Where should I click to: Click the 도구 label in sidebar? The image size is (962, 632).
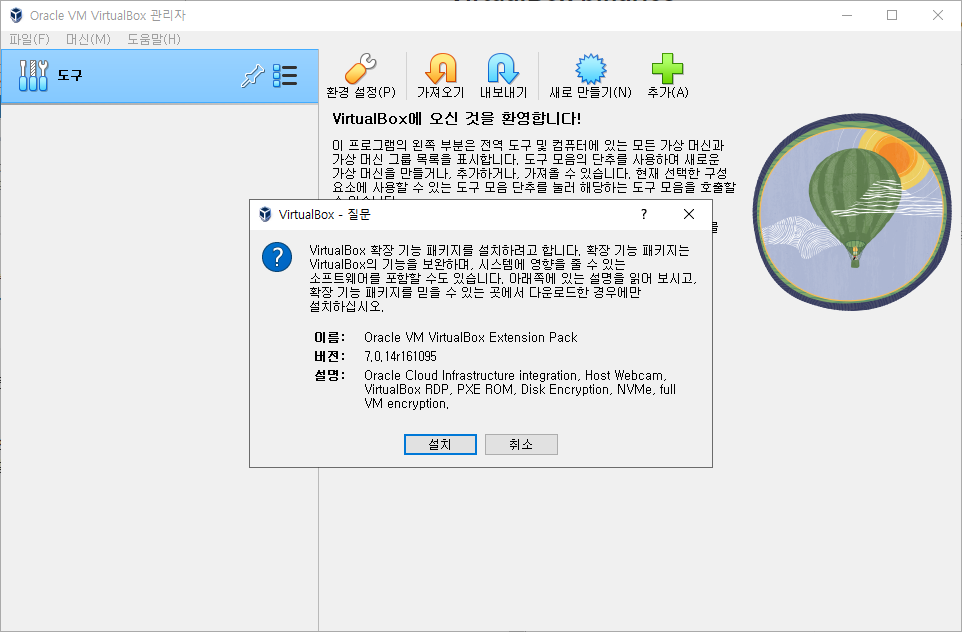coord(70,75)
